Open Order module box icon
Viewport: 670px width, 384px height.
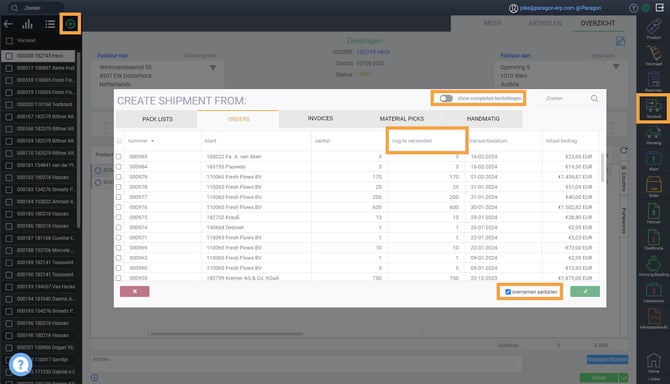[x=653, y=187]
